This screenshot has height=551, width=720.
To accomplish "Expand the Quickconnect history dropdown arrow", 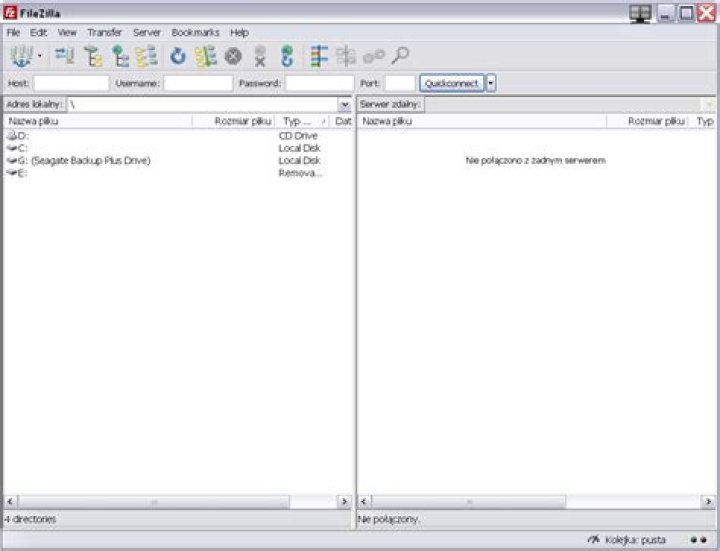I will pos(491,84).
